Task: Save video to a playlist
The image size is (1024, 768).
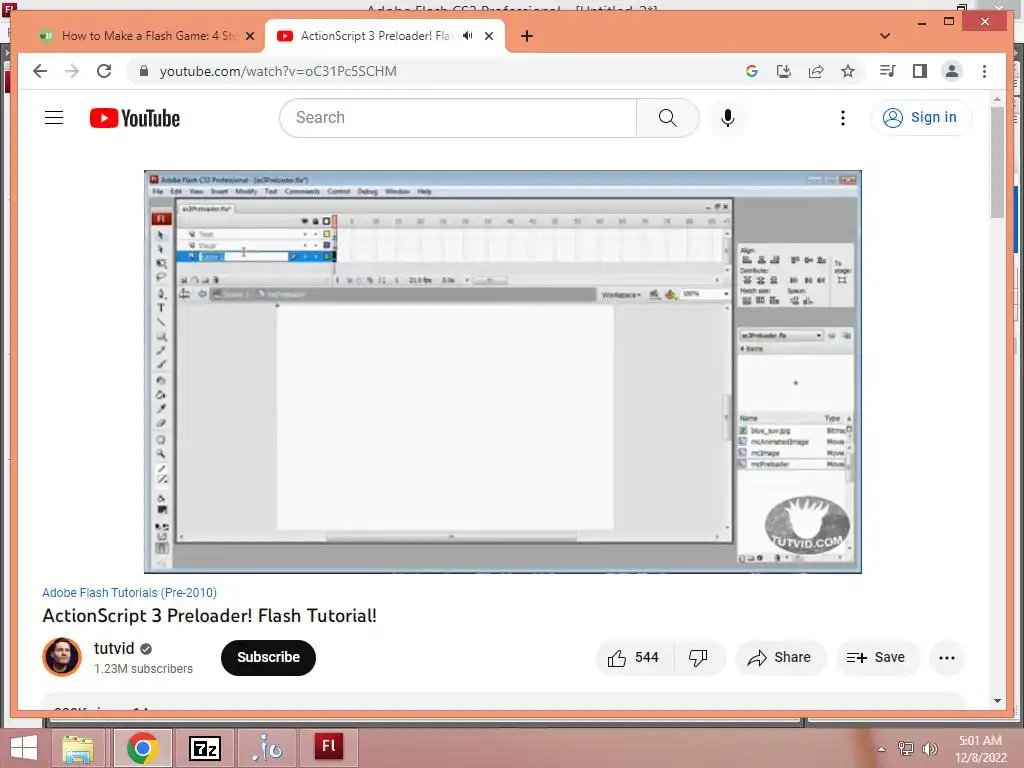Action: tap(876, 658)
